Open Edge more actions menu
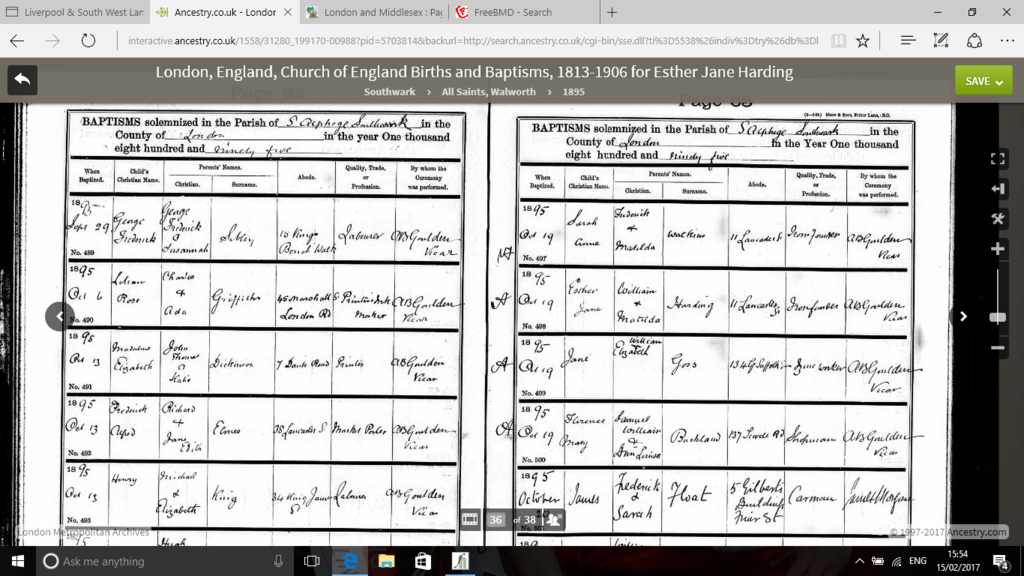Image resolution: width=1024 pixels, height=576 pixels. 1007,40
